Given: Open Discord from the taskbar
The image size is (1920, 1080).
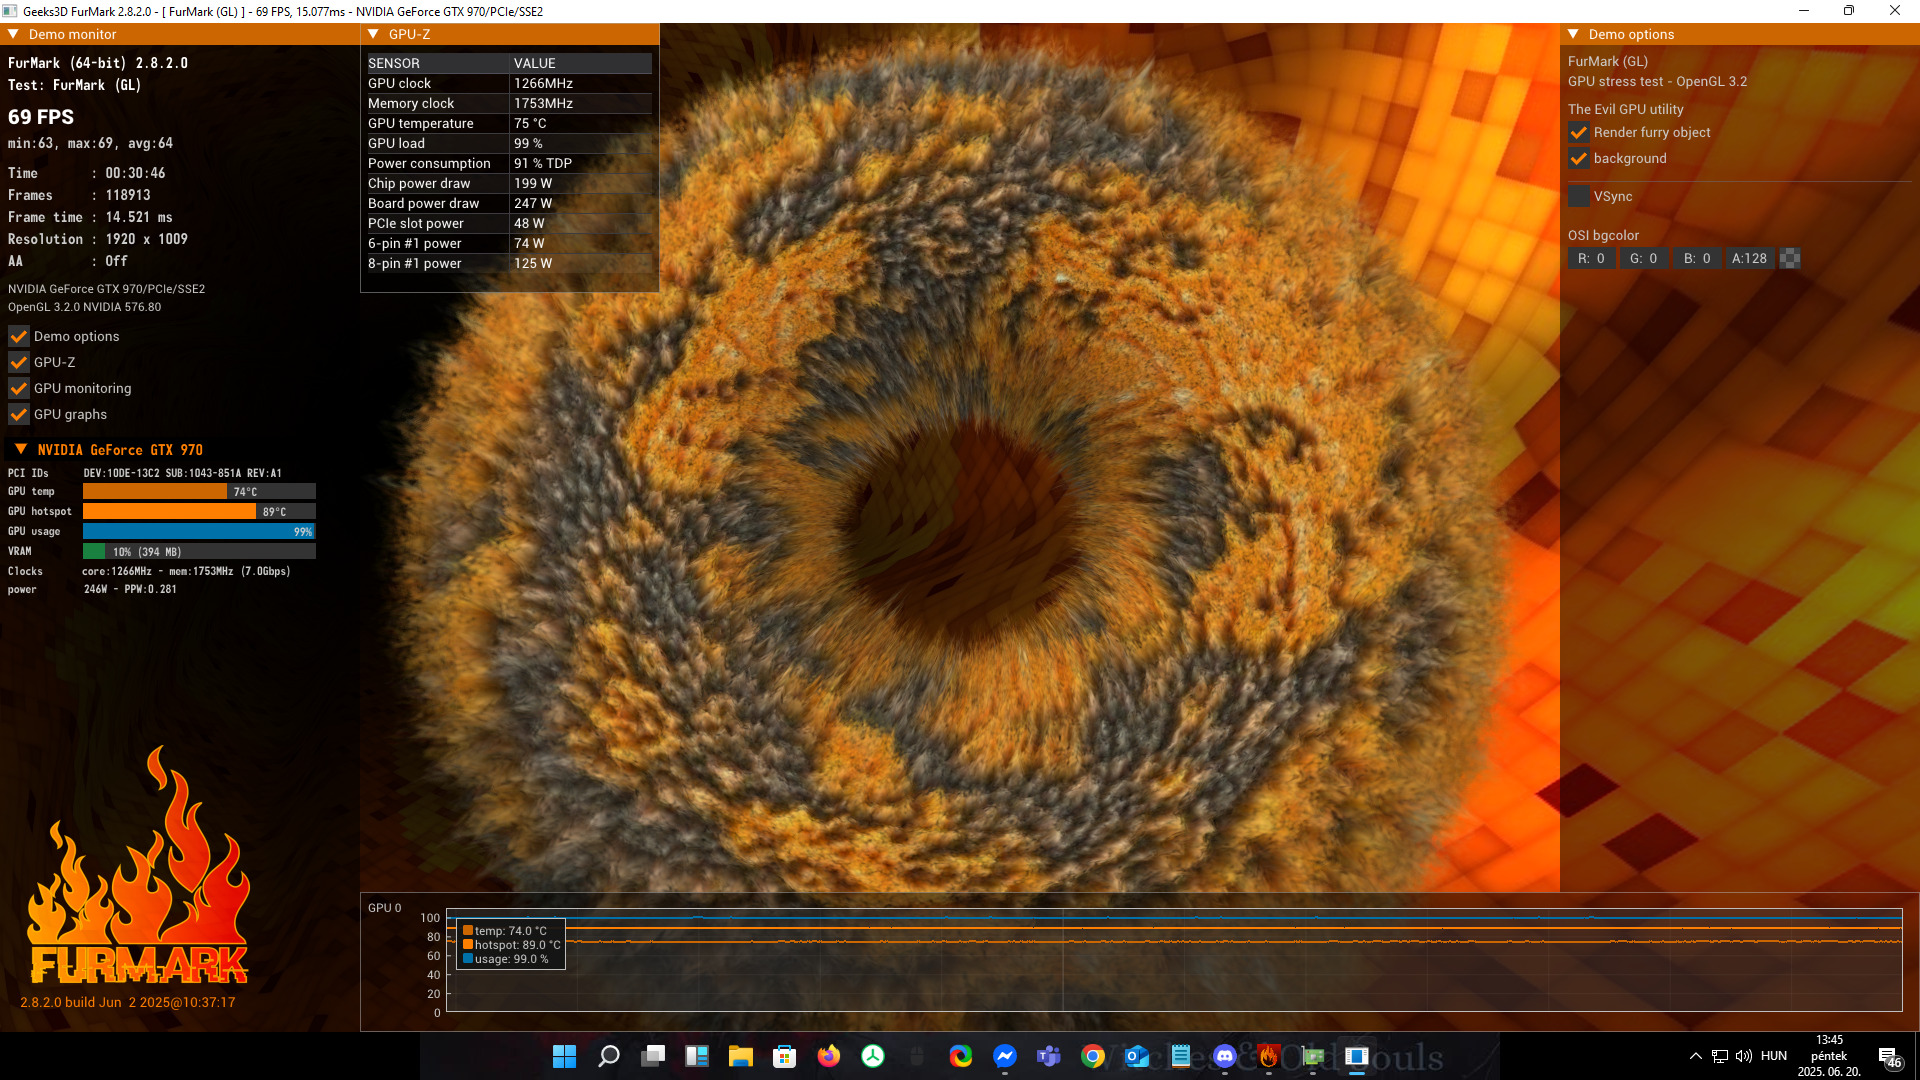Looking at the screenshot, I should pos(1224,1056).
